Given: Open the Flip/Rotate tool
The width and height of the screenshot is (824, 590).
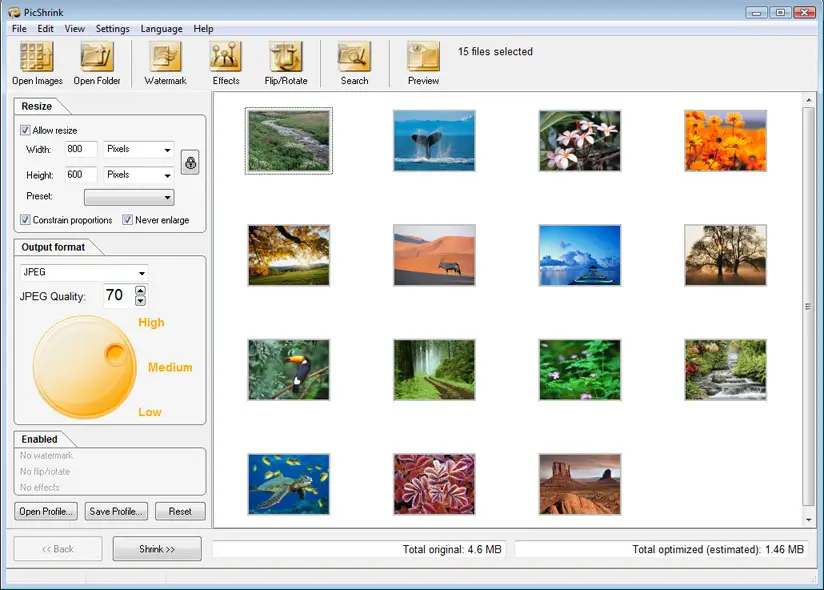Looking at the screenshot, I should tap(286, 57).
